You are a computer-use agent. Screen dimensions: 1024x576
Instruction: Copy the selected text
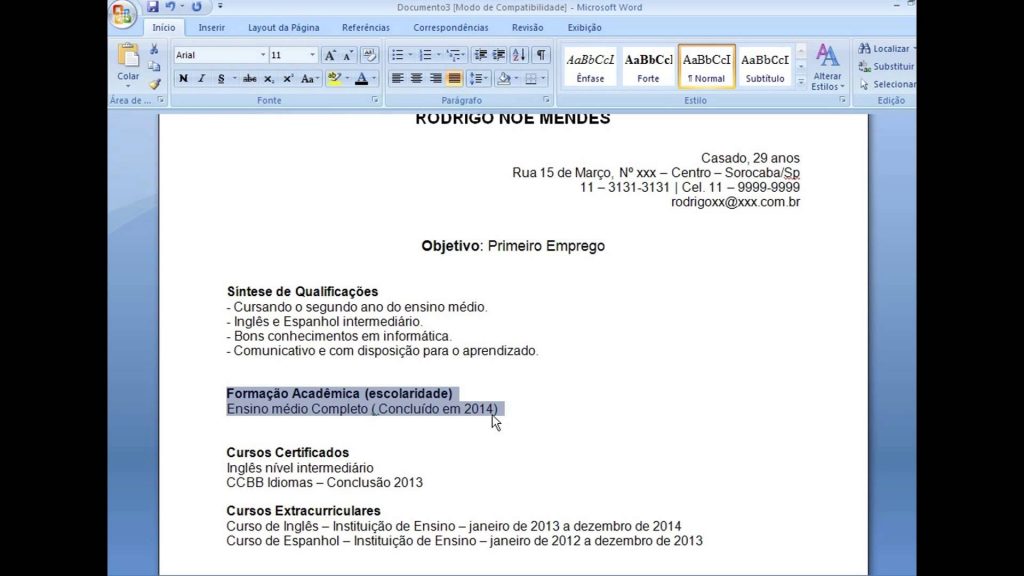click(x=154, y=66)
